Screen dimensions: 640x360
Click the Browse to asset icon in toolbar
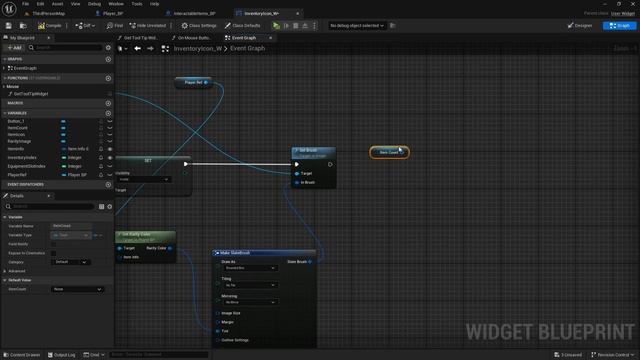23,26
